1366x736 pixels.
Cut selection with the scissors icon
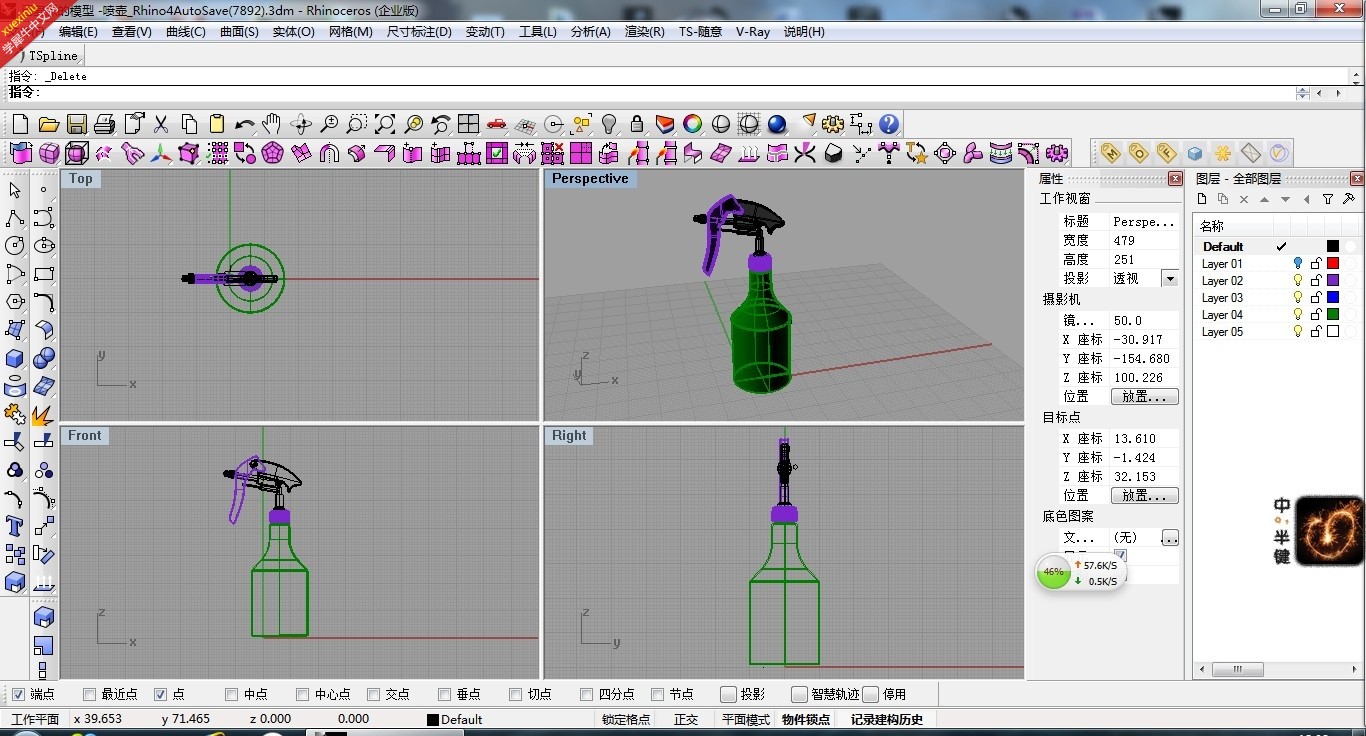160,125
